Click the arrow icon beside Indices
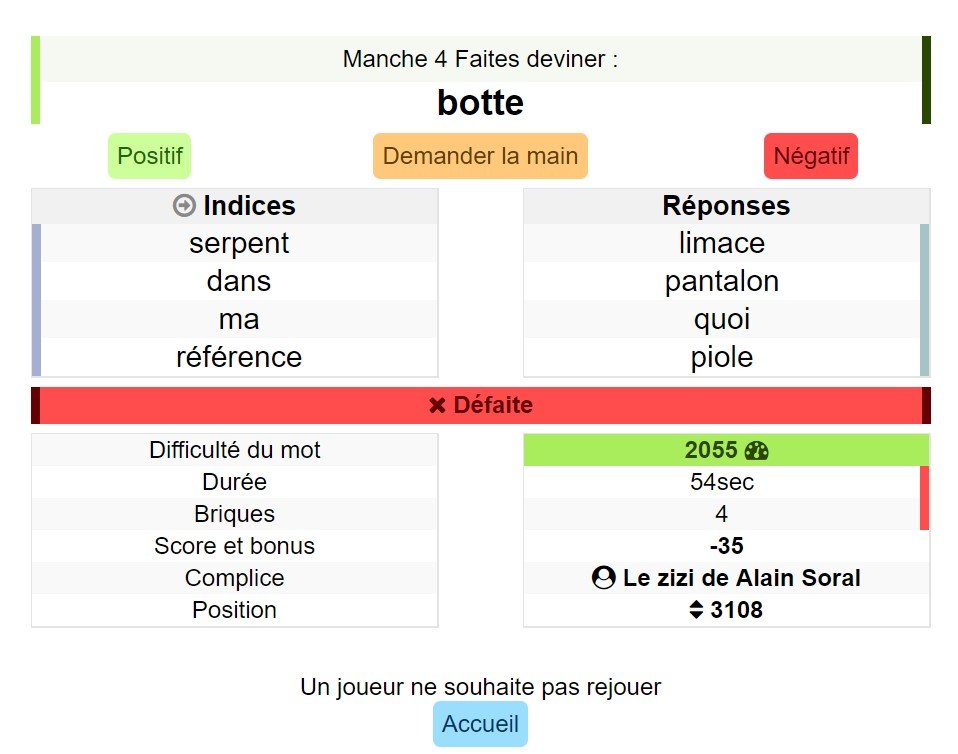 point(184,206)
